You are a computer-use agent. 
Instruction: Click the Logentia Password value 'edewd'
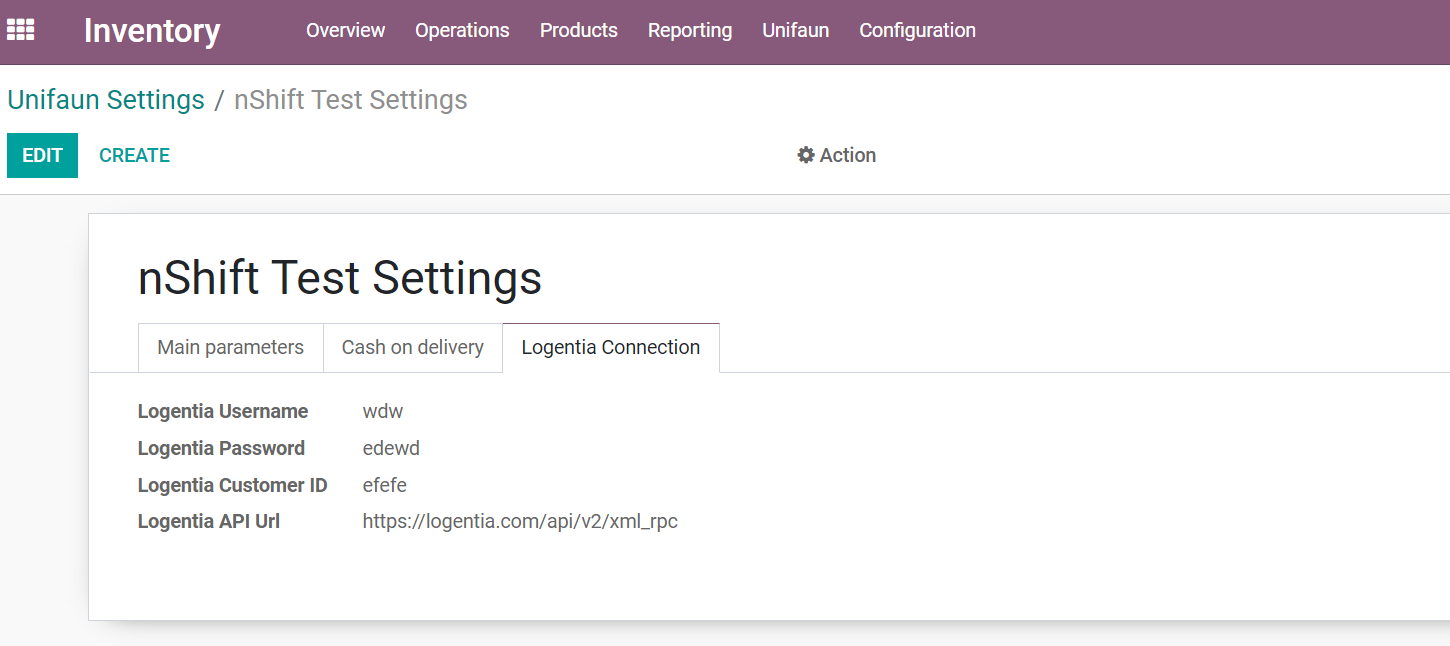[391, 448]
